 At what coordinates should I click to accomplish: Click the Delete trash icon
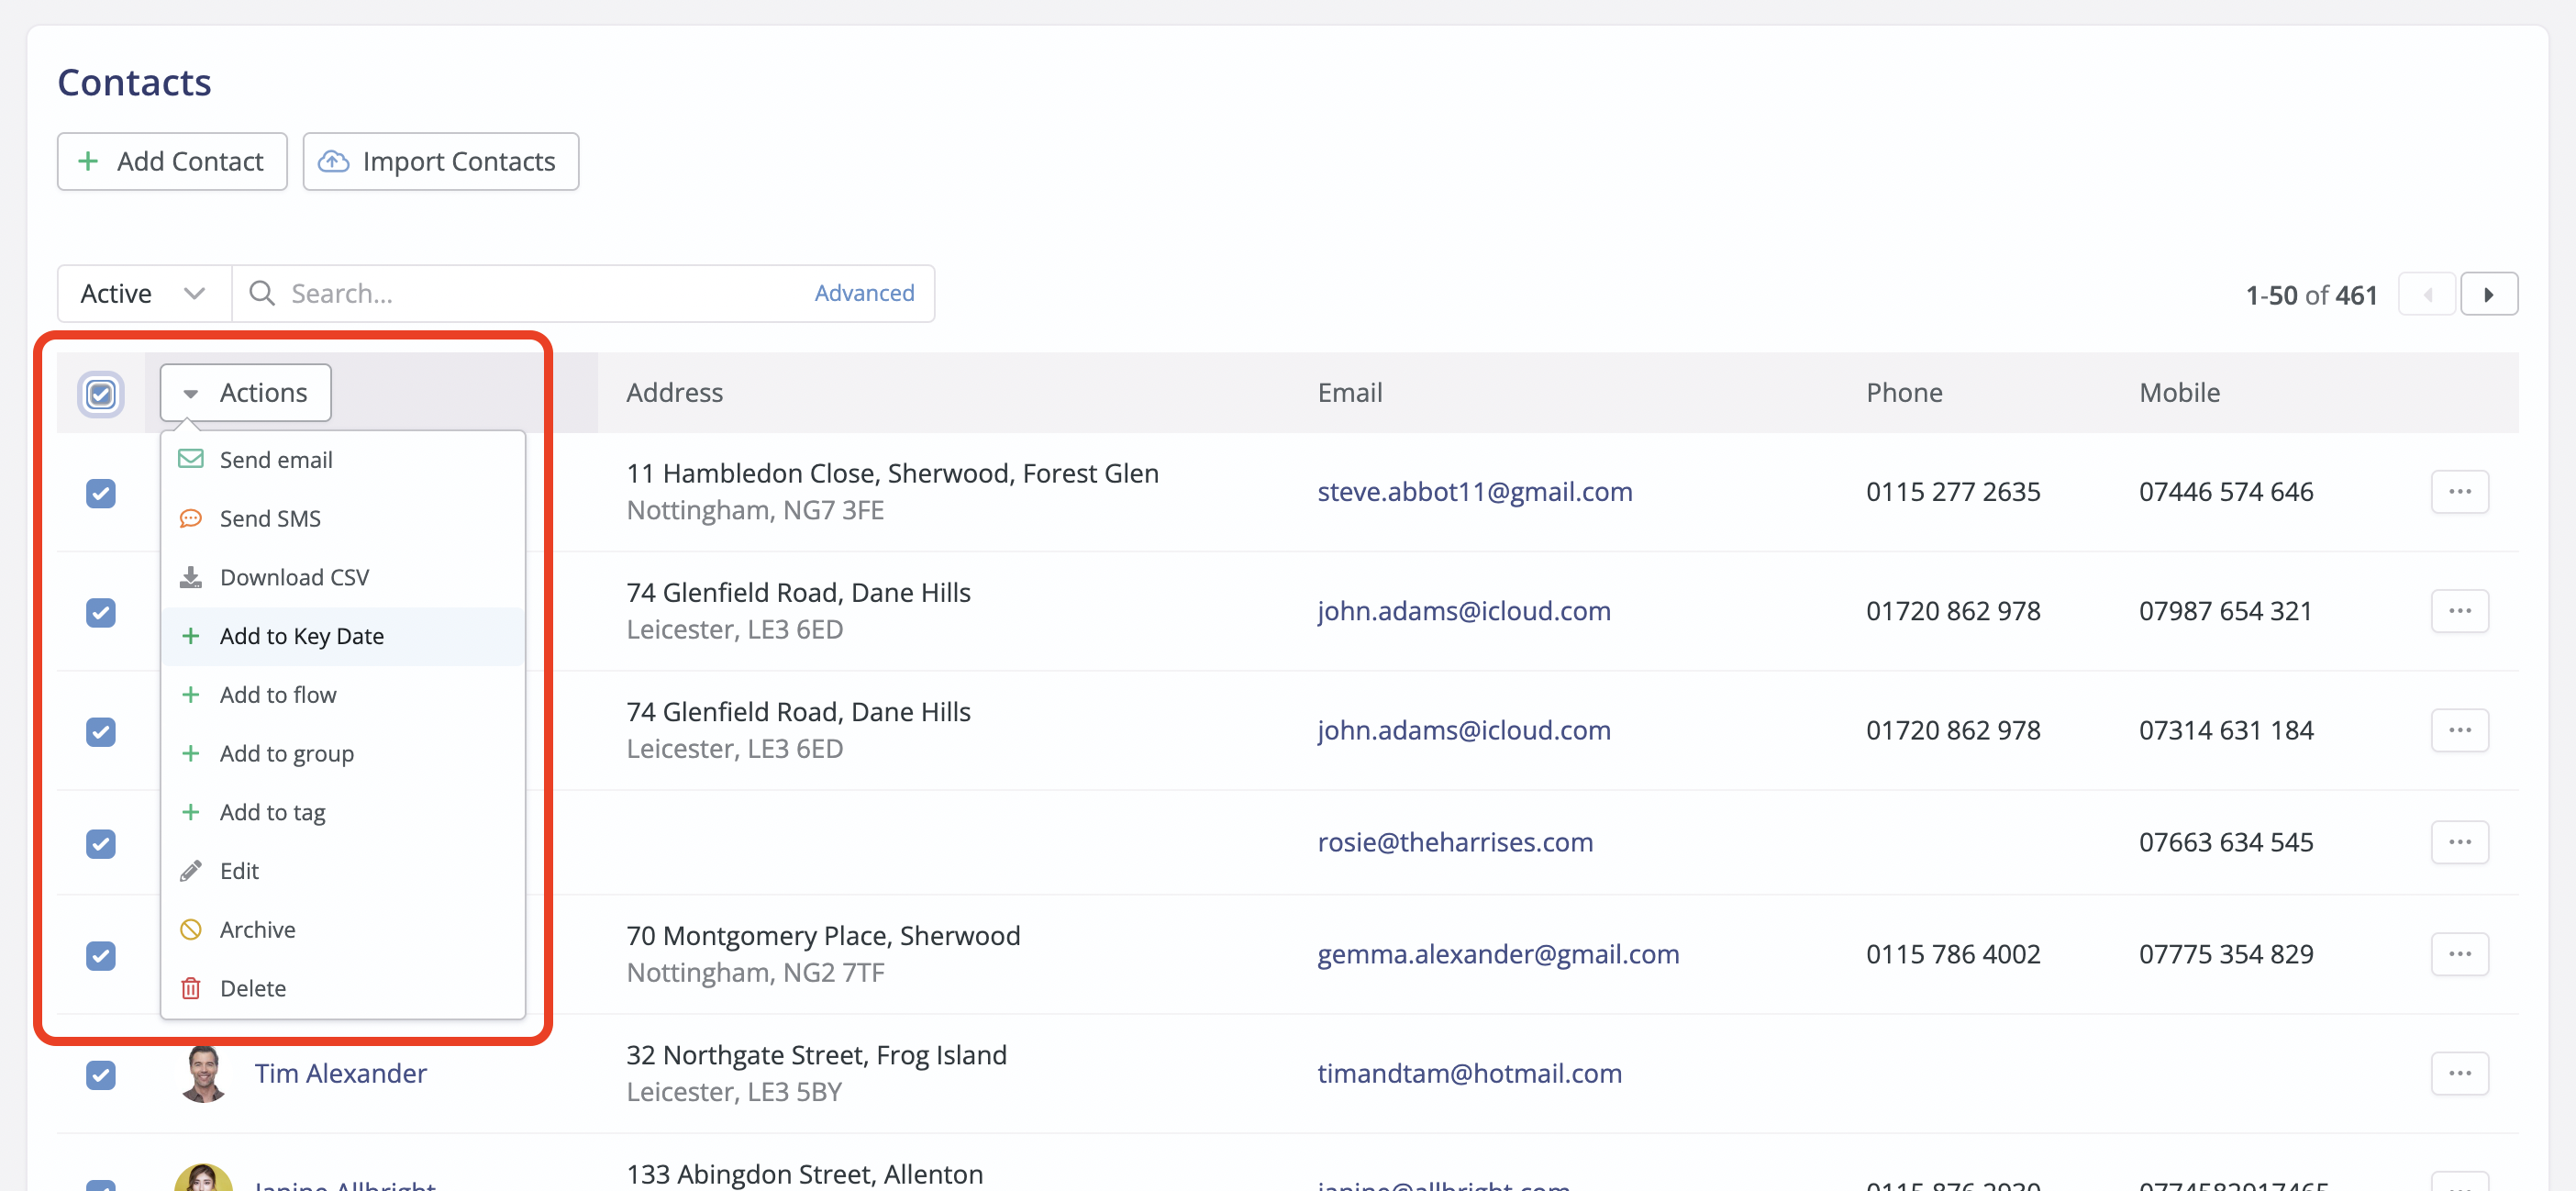point(191,988)
